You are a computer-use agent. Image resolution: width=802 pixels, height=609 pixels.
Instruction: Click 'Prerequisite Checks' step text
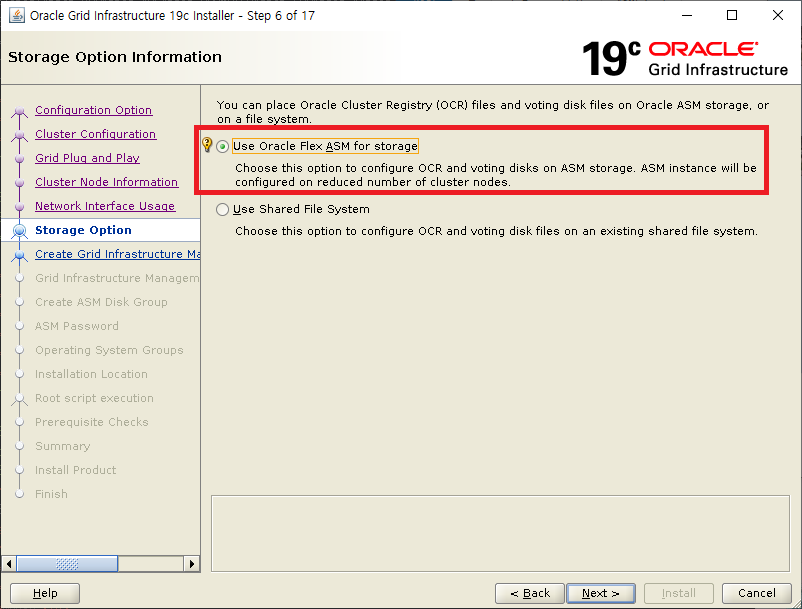(x=92, y=422)
